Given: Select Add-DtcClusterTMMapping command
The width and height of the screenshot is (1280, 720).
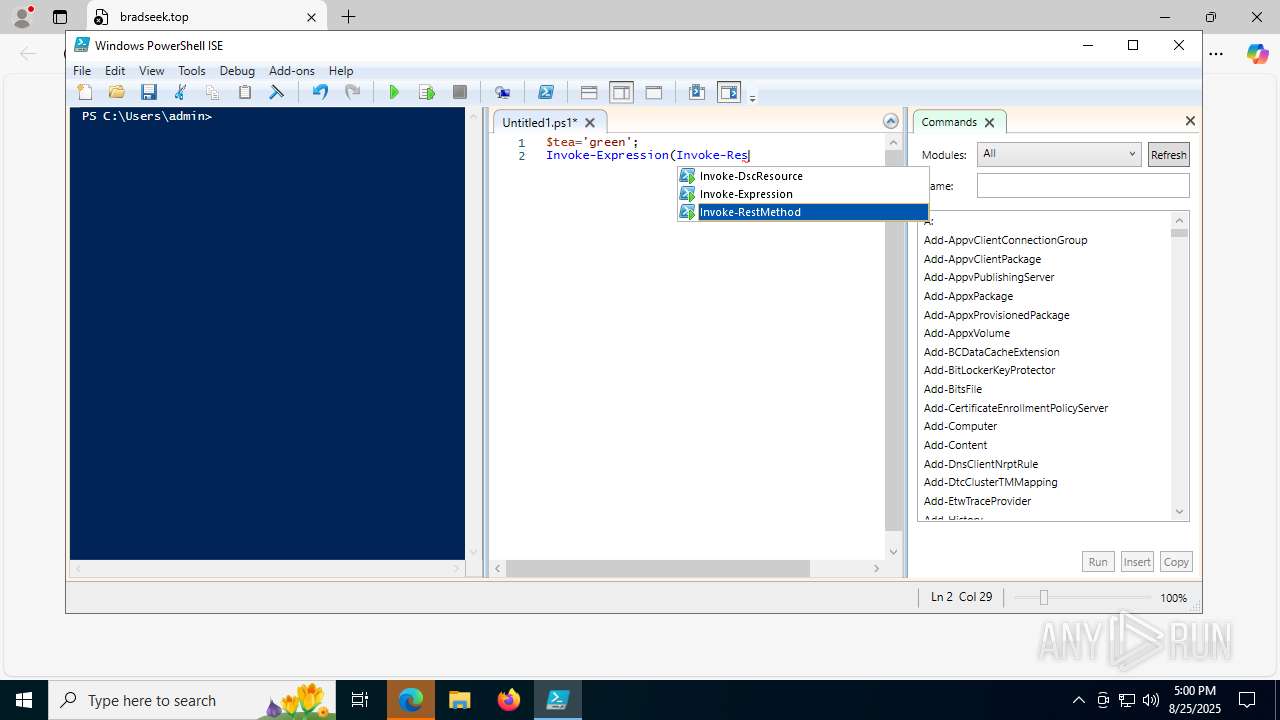Looking at the screenshot, I should [990, 482].
